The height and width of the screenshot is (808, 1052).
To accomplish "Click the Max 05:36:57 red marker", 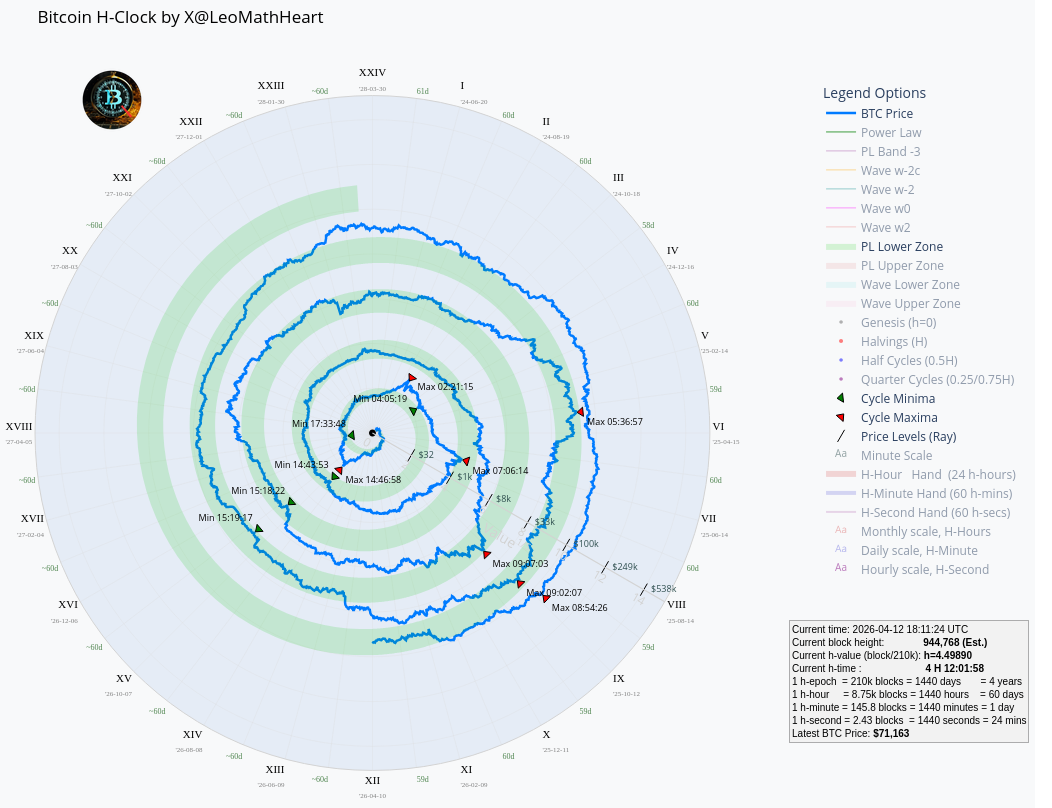I will [580, 412].
